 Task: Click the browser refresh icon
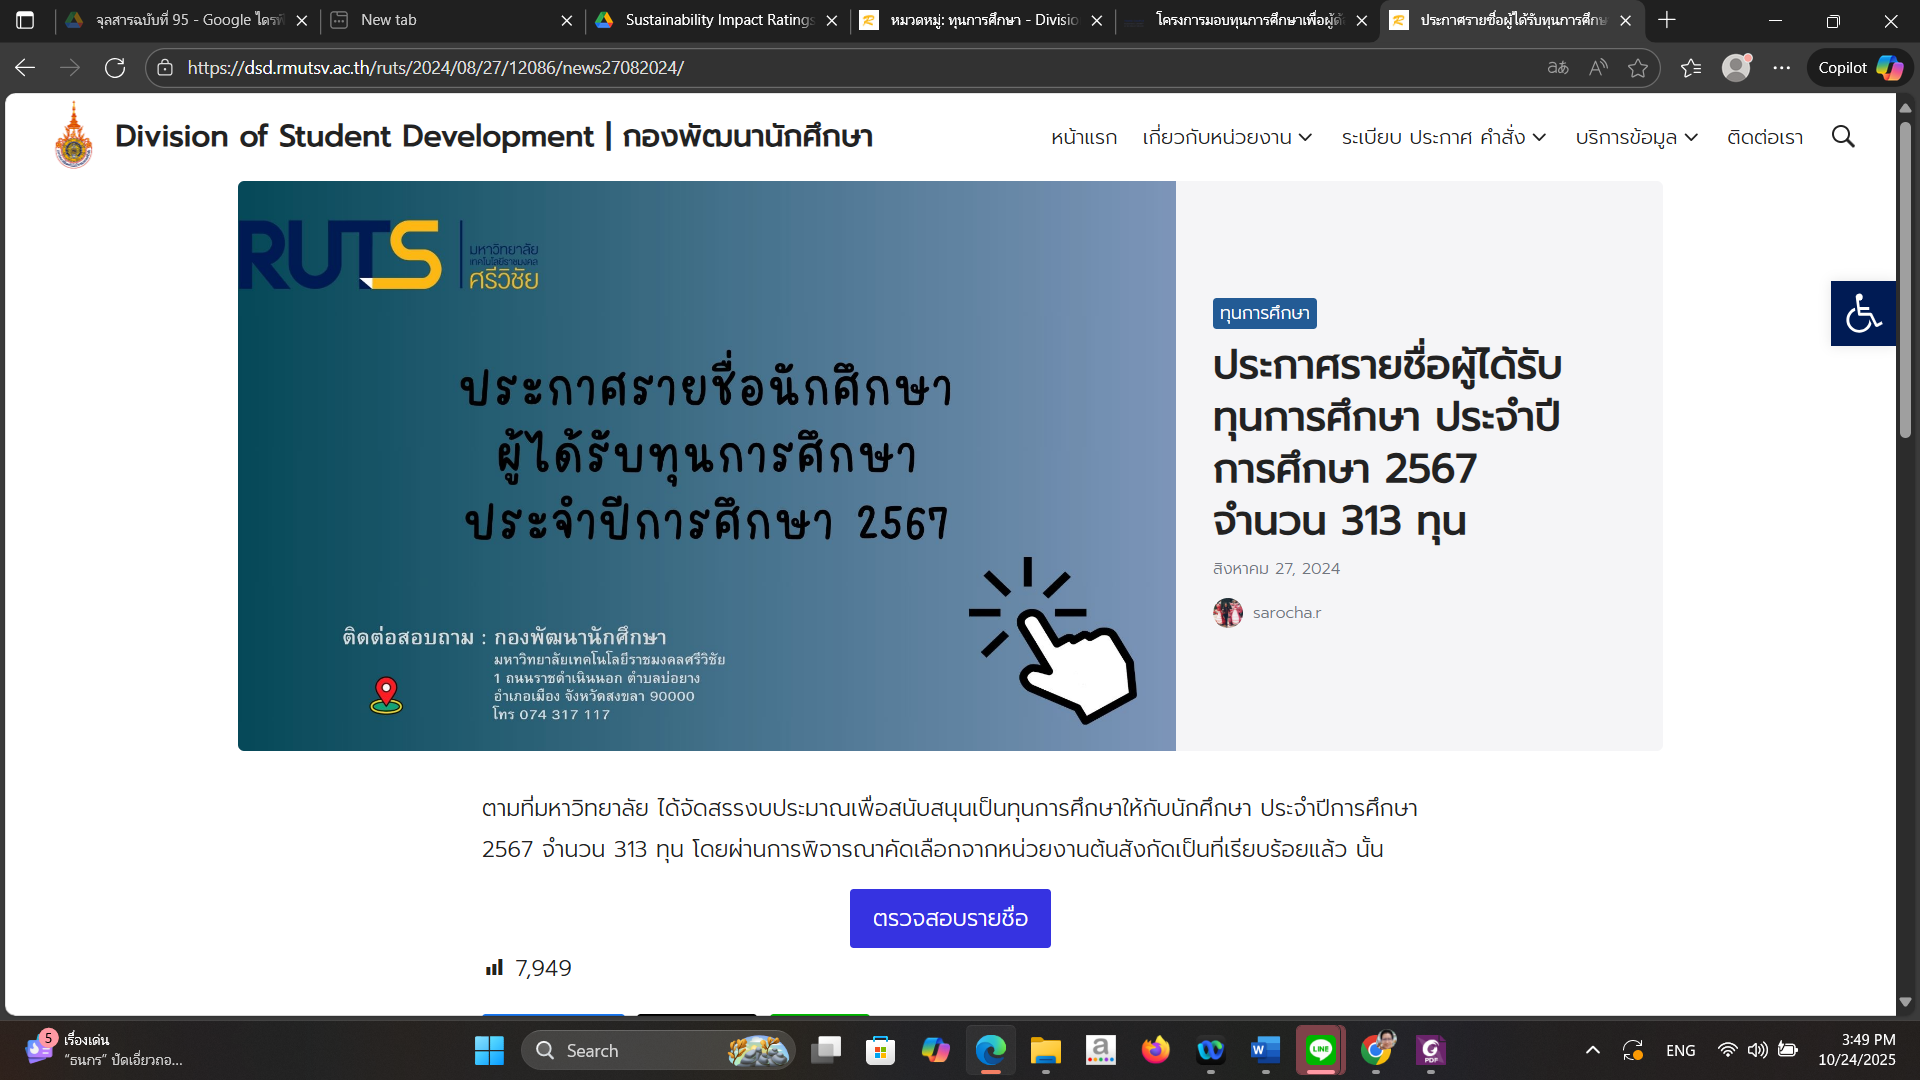[x=115, y=68]
